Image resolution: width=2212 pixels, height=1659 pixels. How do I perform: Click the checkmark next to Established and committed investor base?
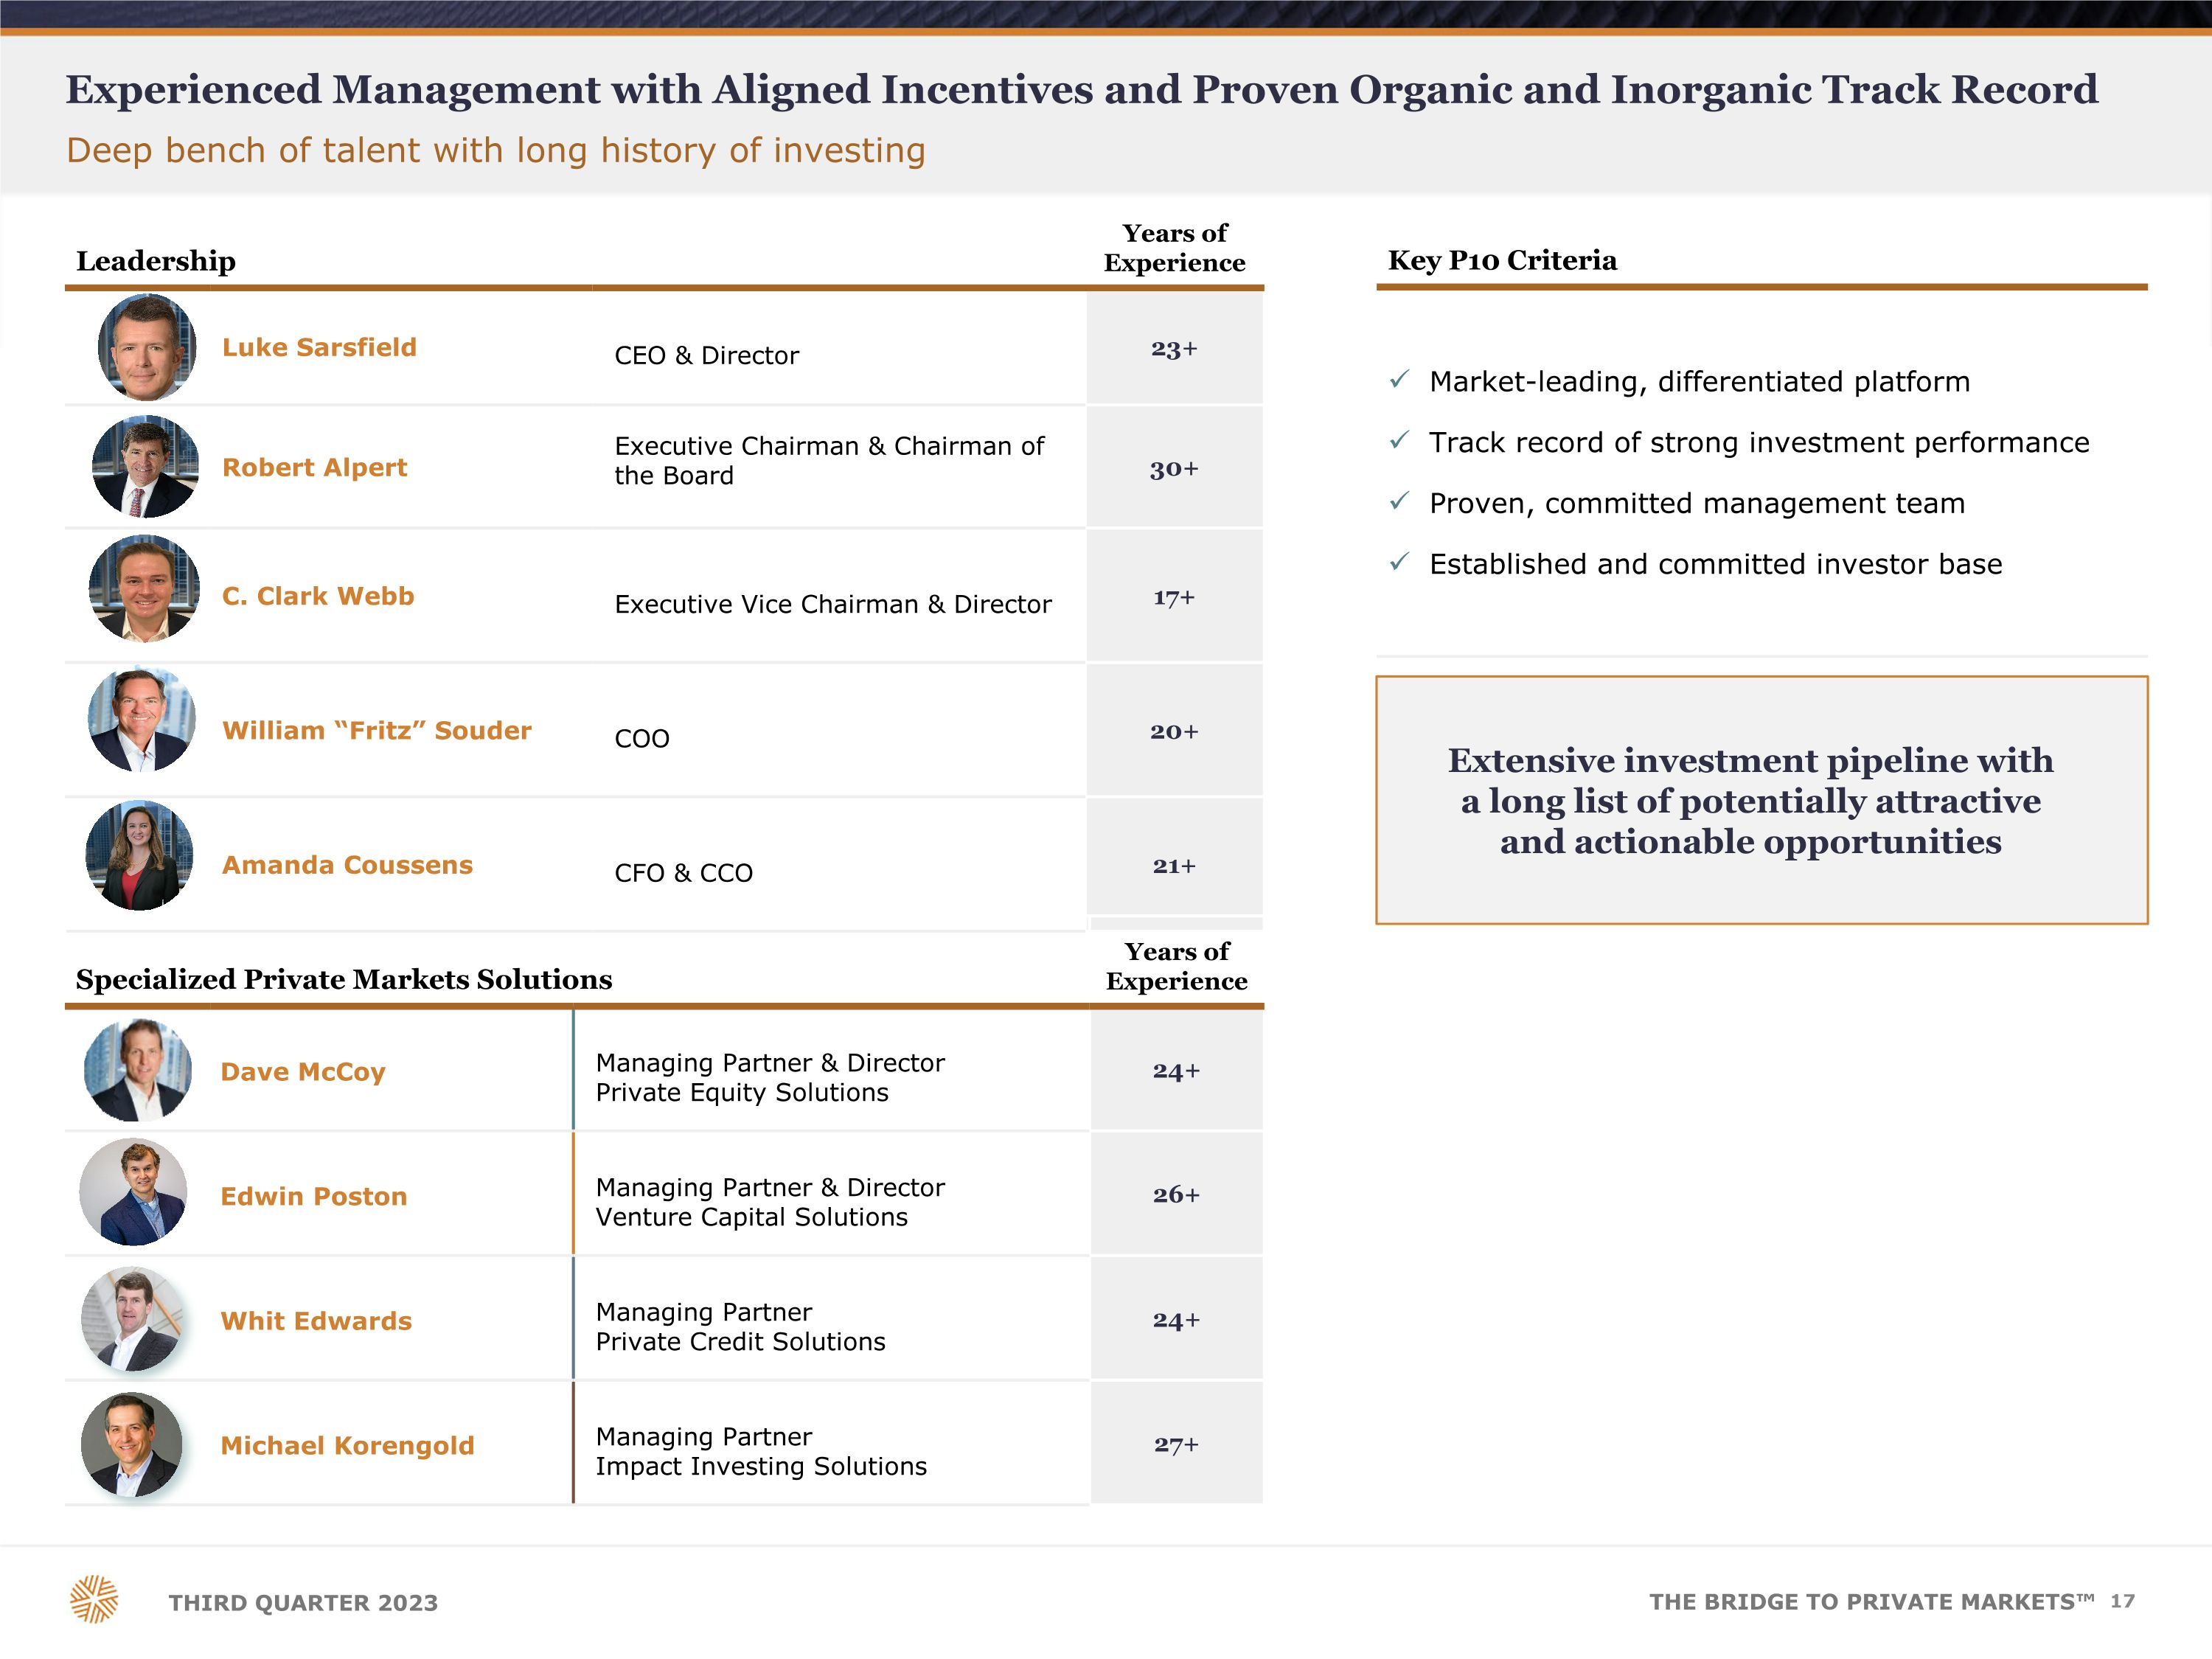pos(1400,562)
